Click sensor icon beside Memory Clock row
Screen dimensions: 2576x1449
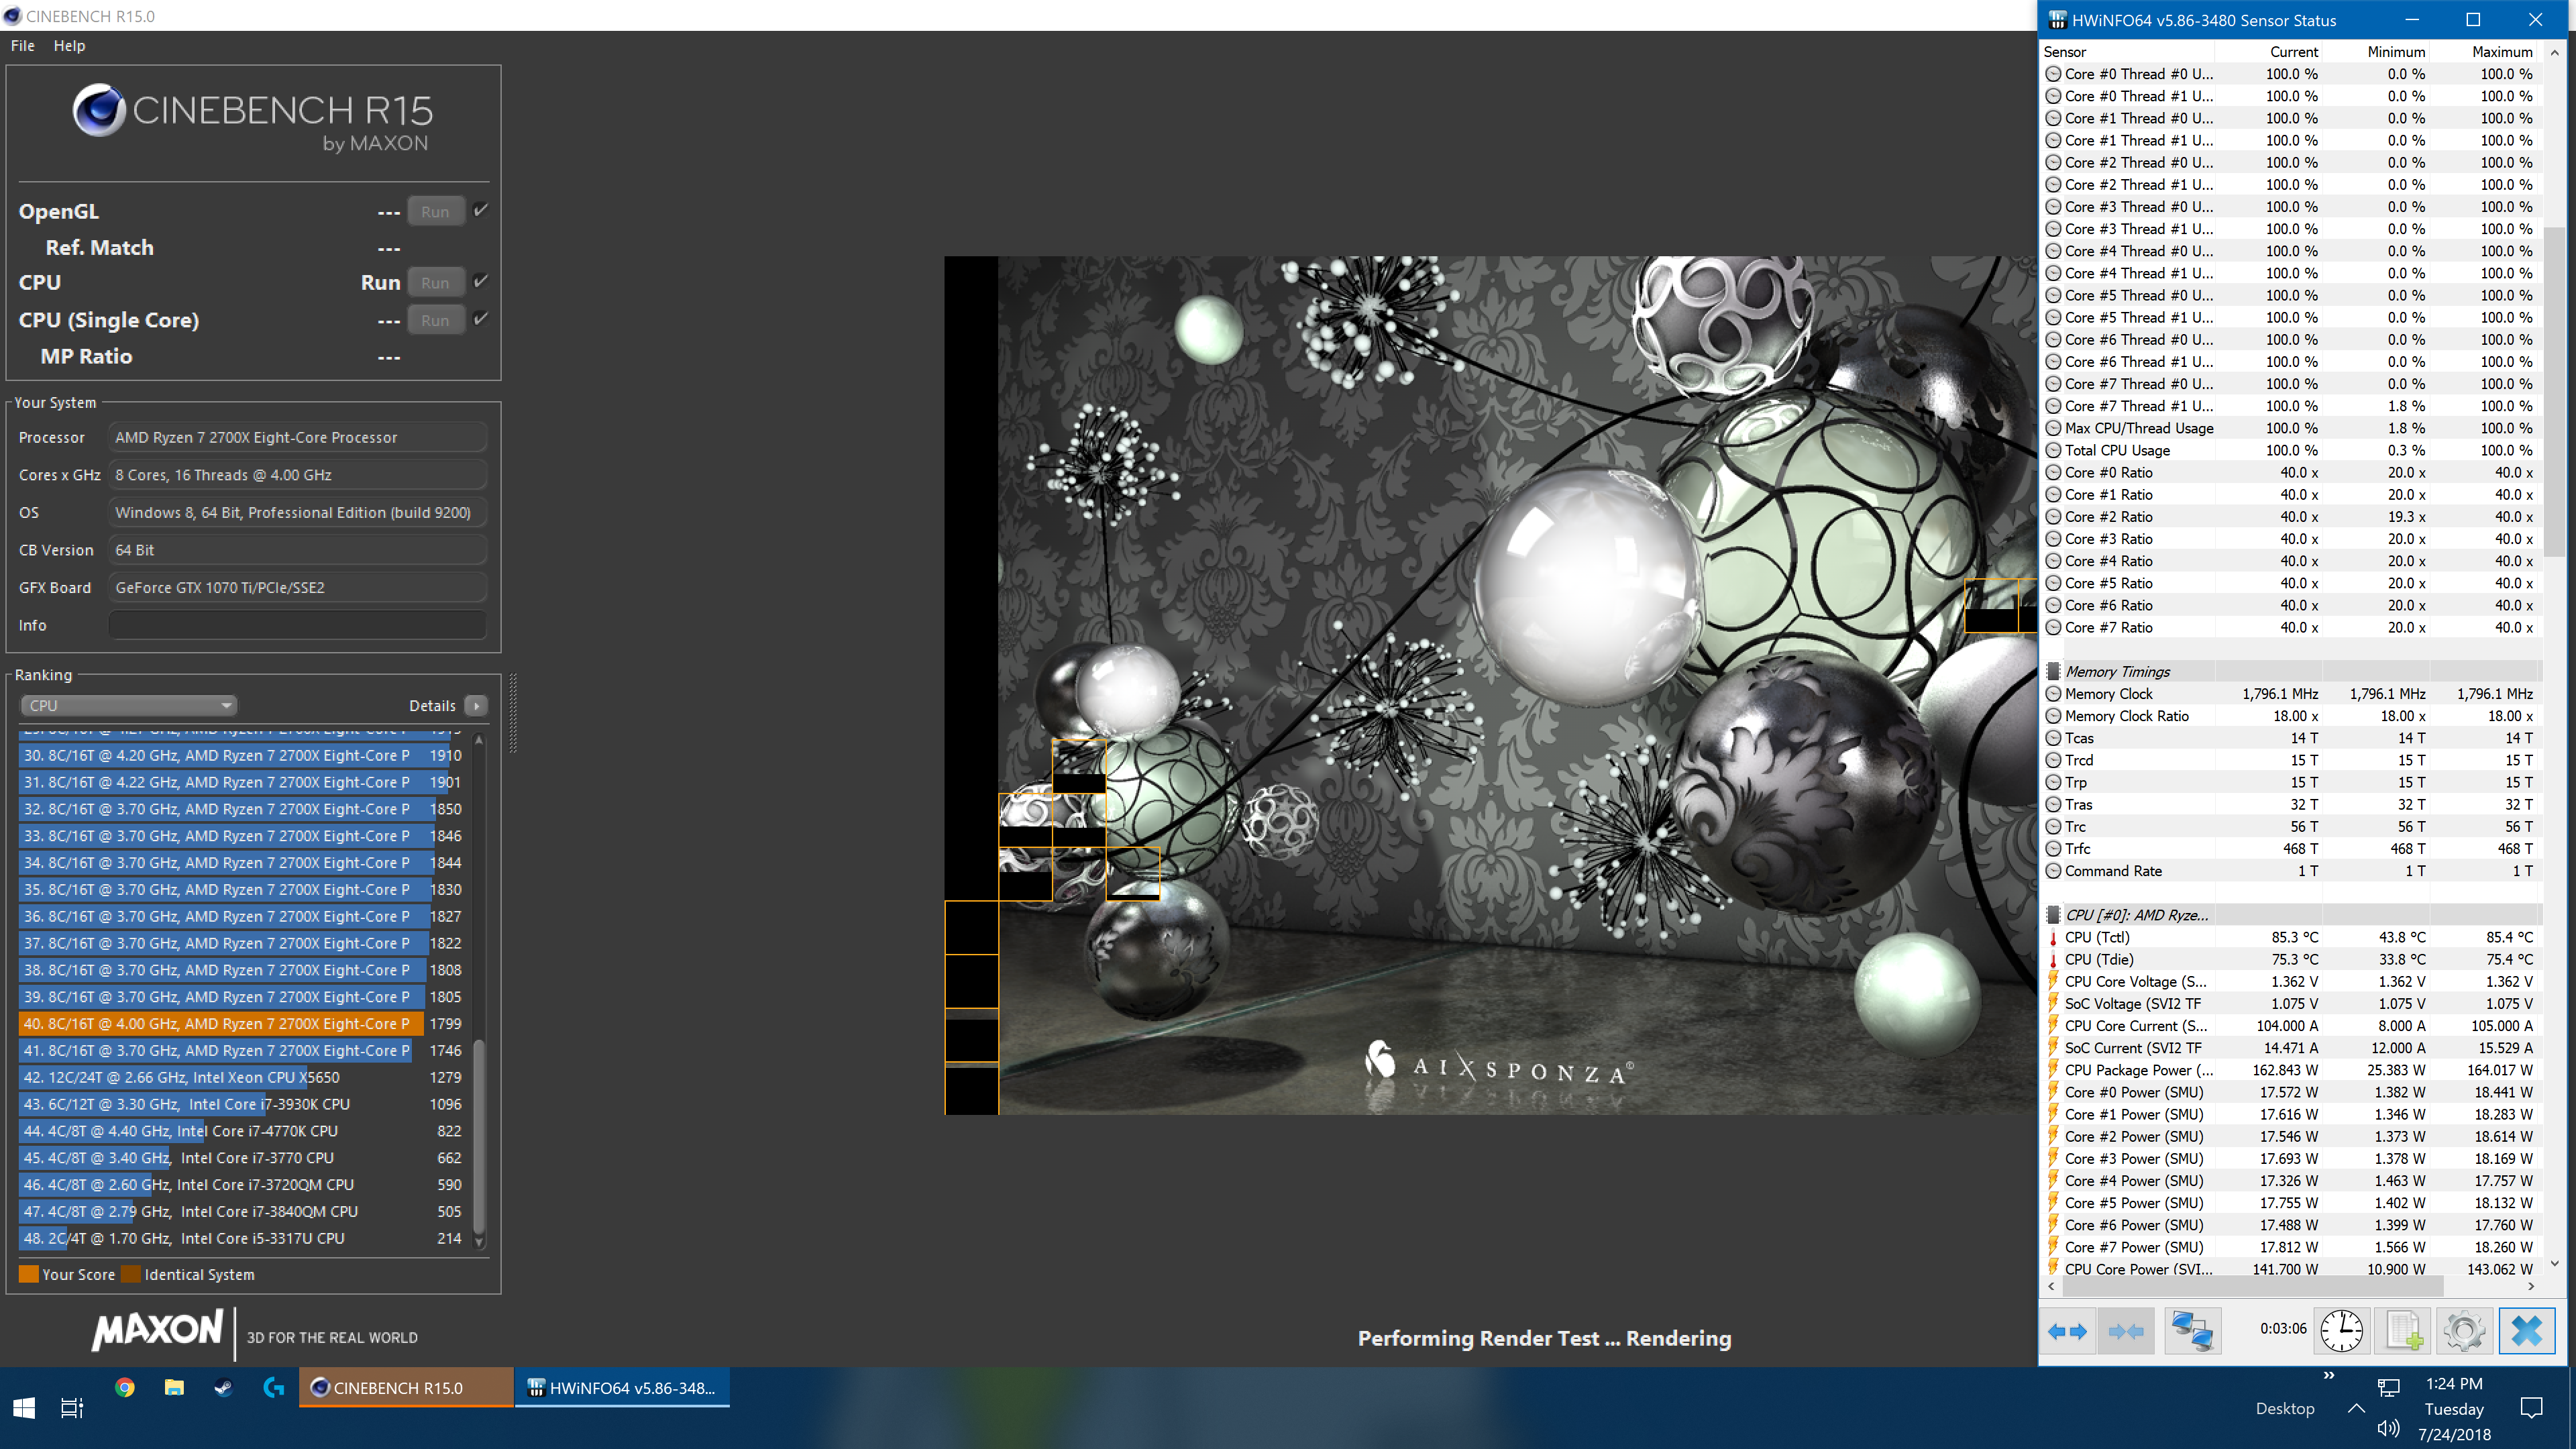[2053, 694]
